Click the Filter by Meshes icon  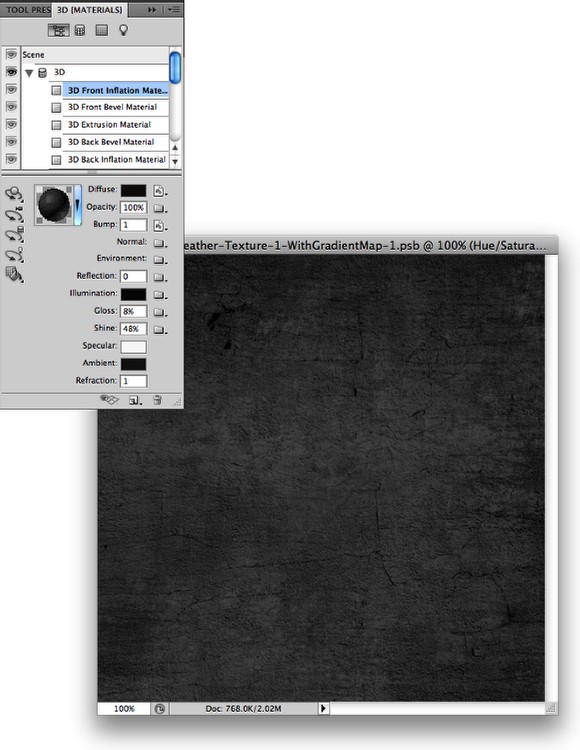click(x=80, y=31)
